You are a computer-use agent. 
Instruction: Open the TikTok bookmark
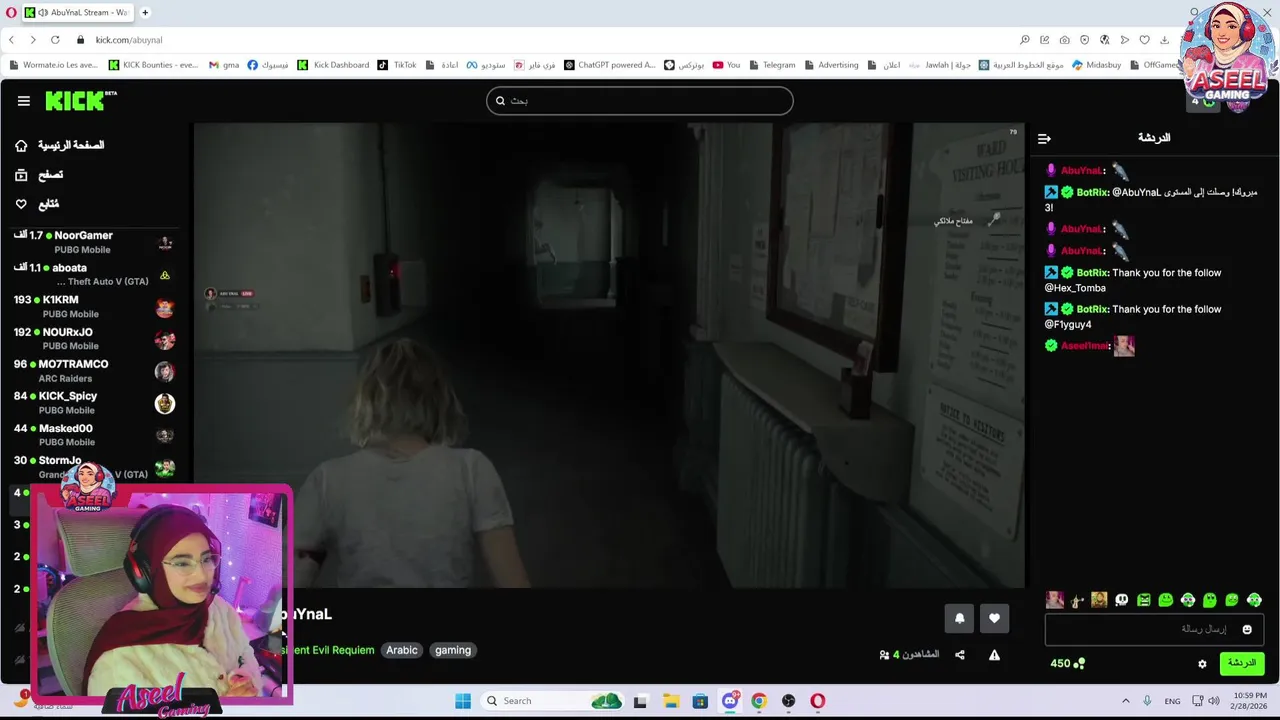[x=397, y=65]
